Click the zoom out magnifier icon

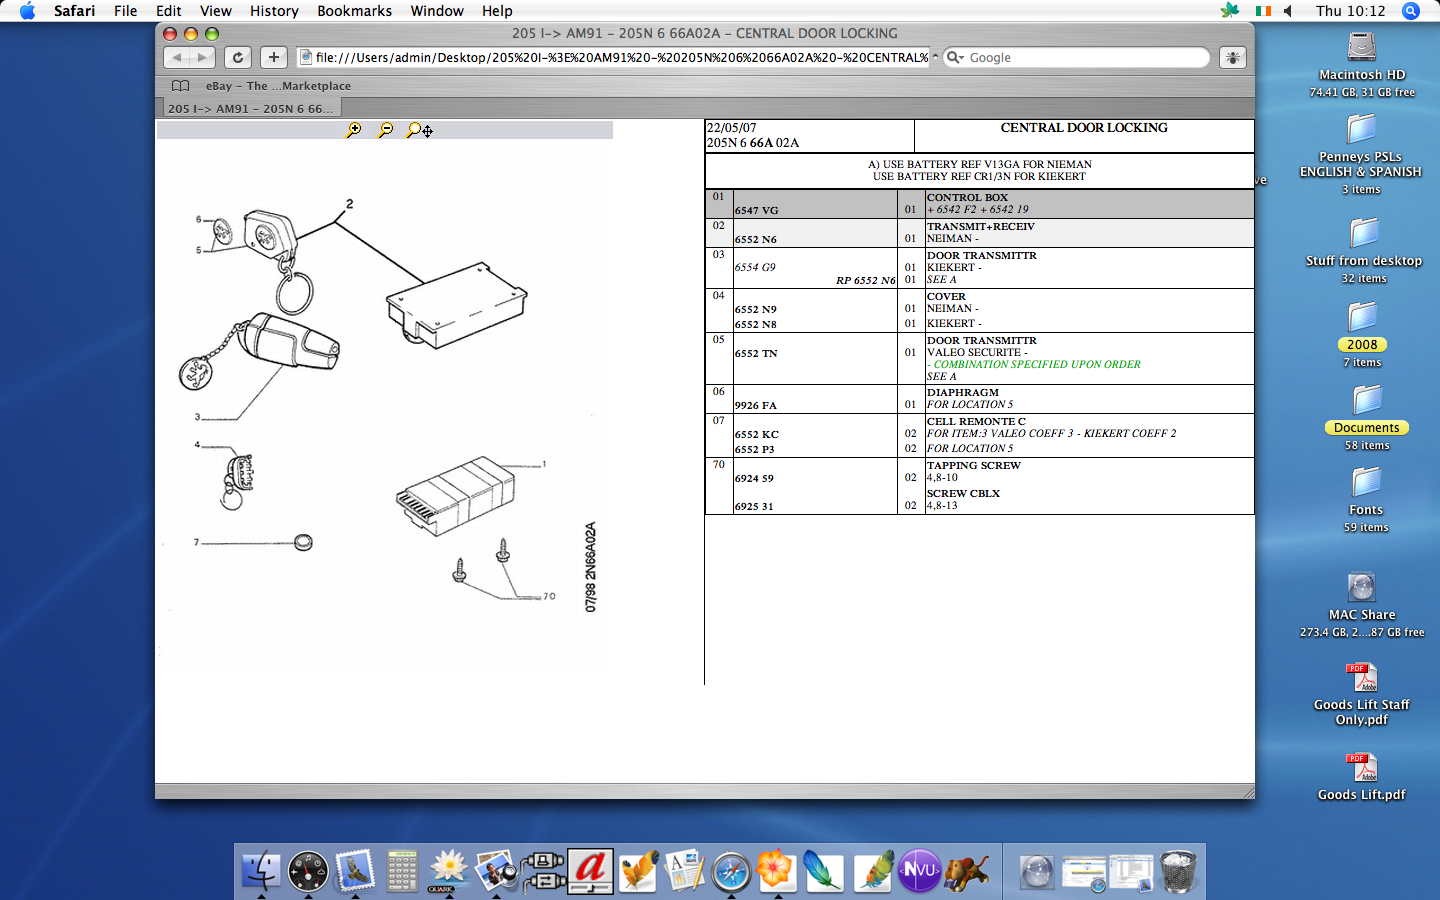click(x=386, y=130)
